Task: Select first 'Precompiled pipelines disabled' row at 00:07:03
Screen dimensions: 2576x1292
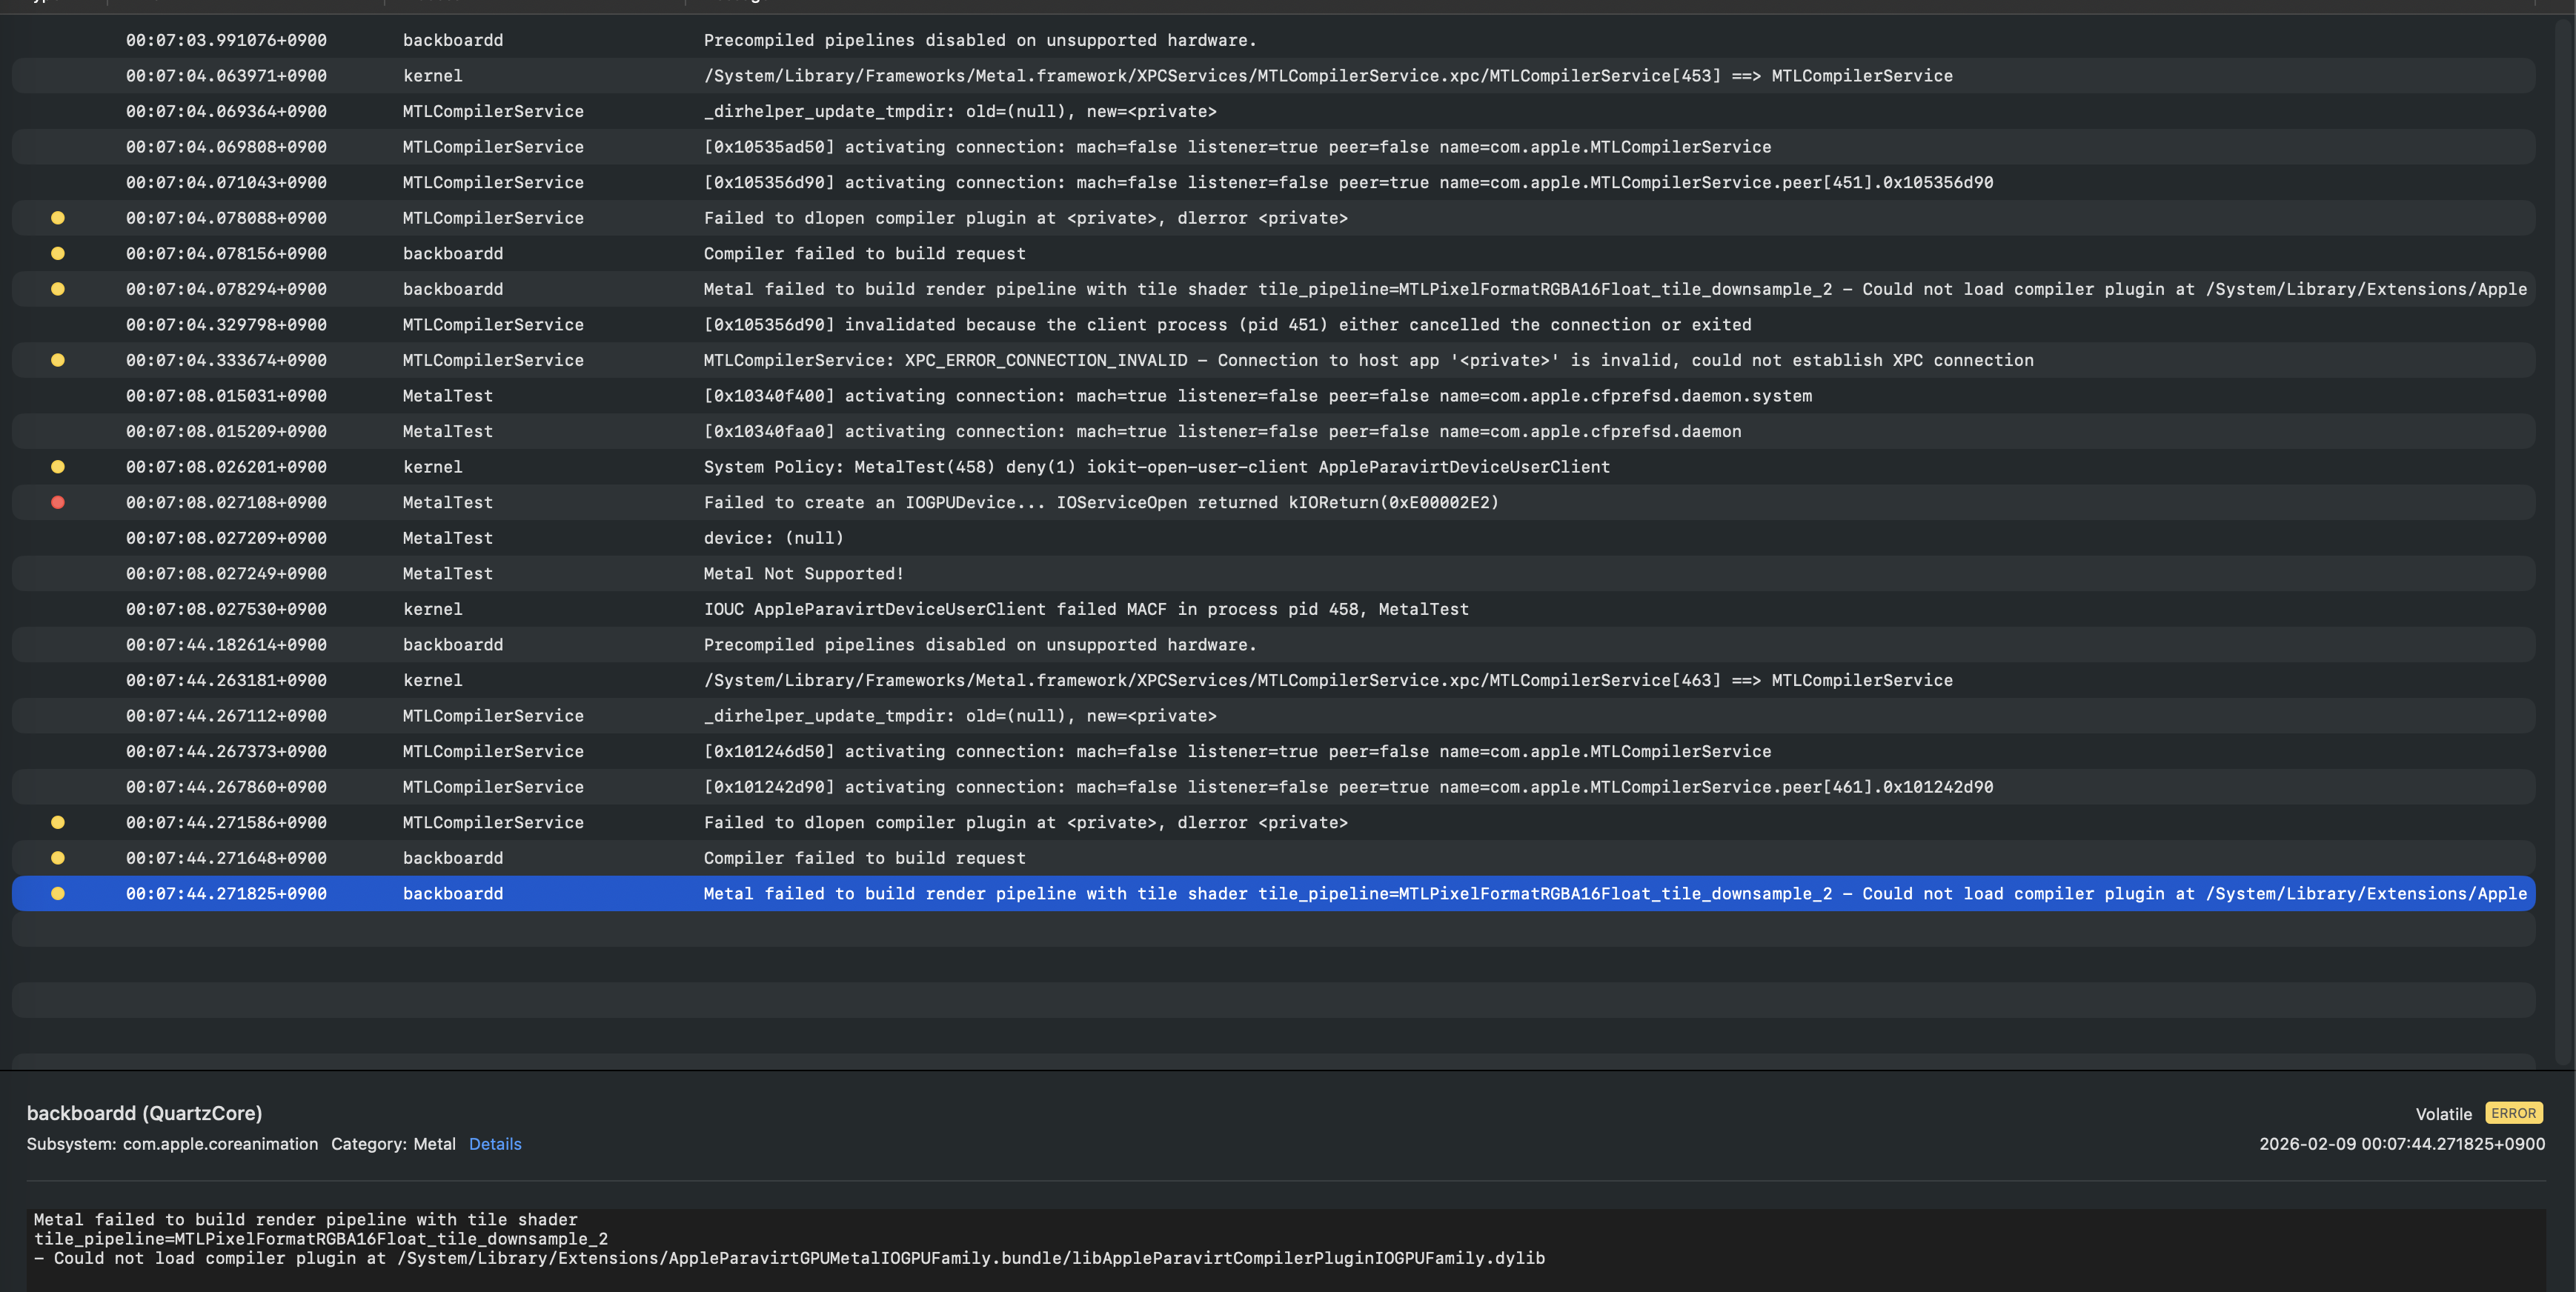Action: (979, 40)
